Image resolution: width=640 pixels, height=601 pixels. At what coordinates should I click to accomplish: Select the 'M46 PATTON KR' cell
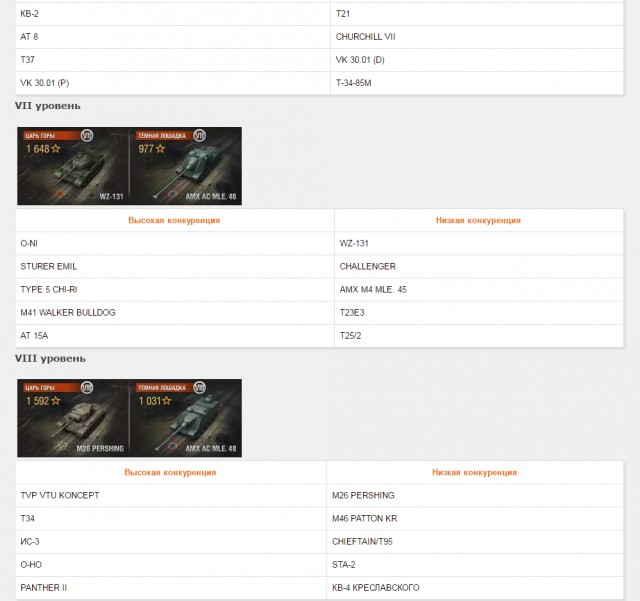(475, 519)
